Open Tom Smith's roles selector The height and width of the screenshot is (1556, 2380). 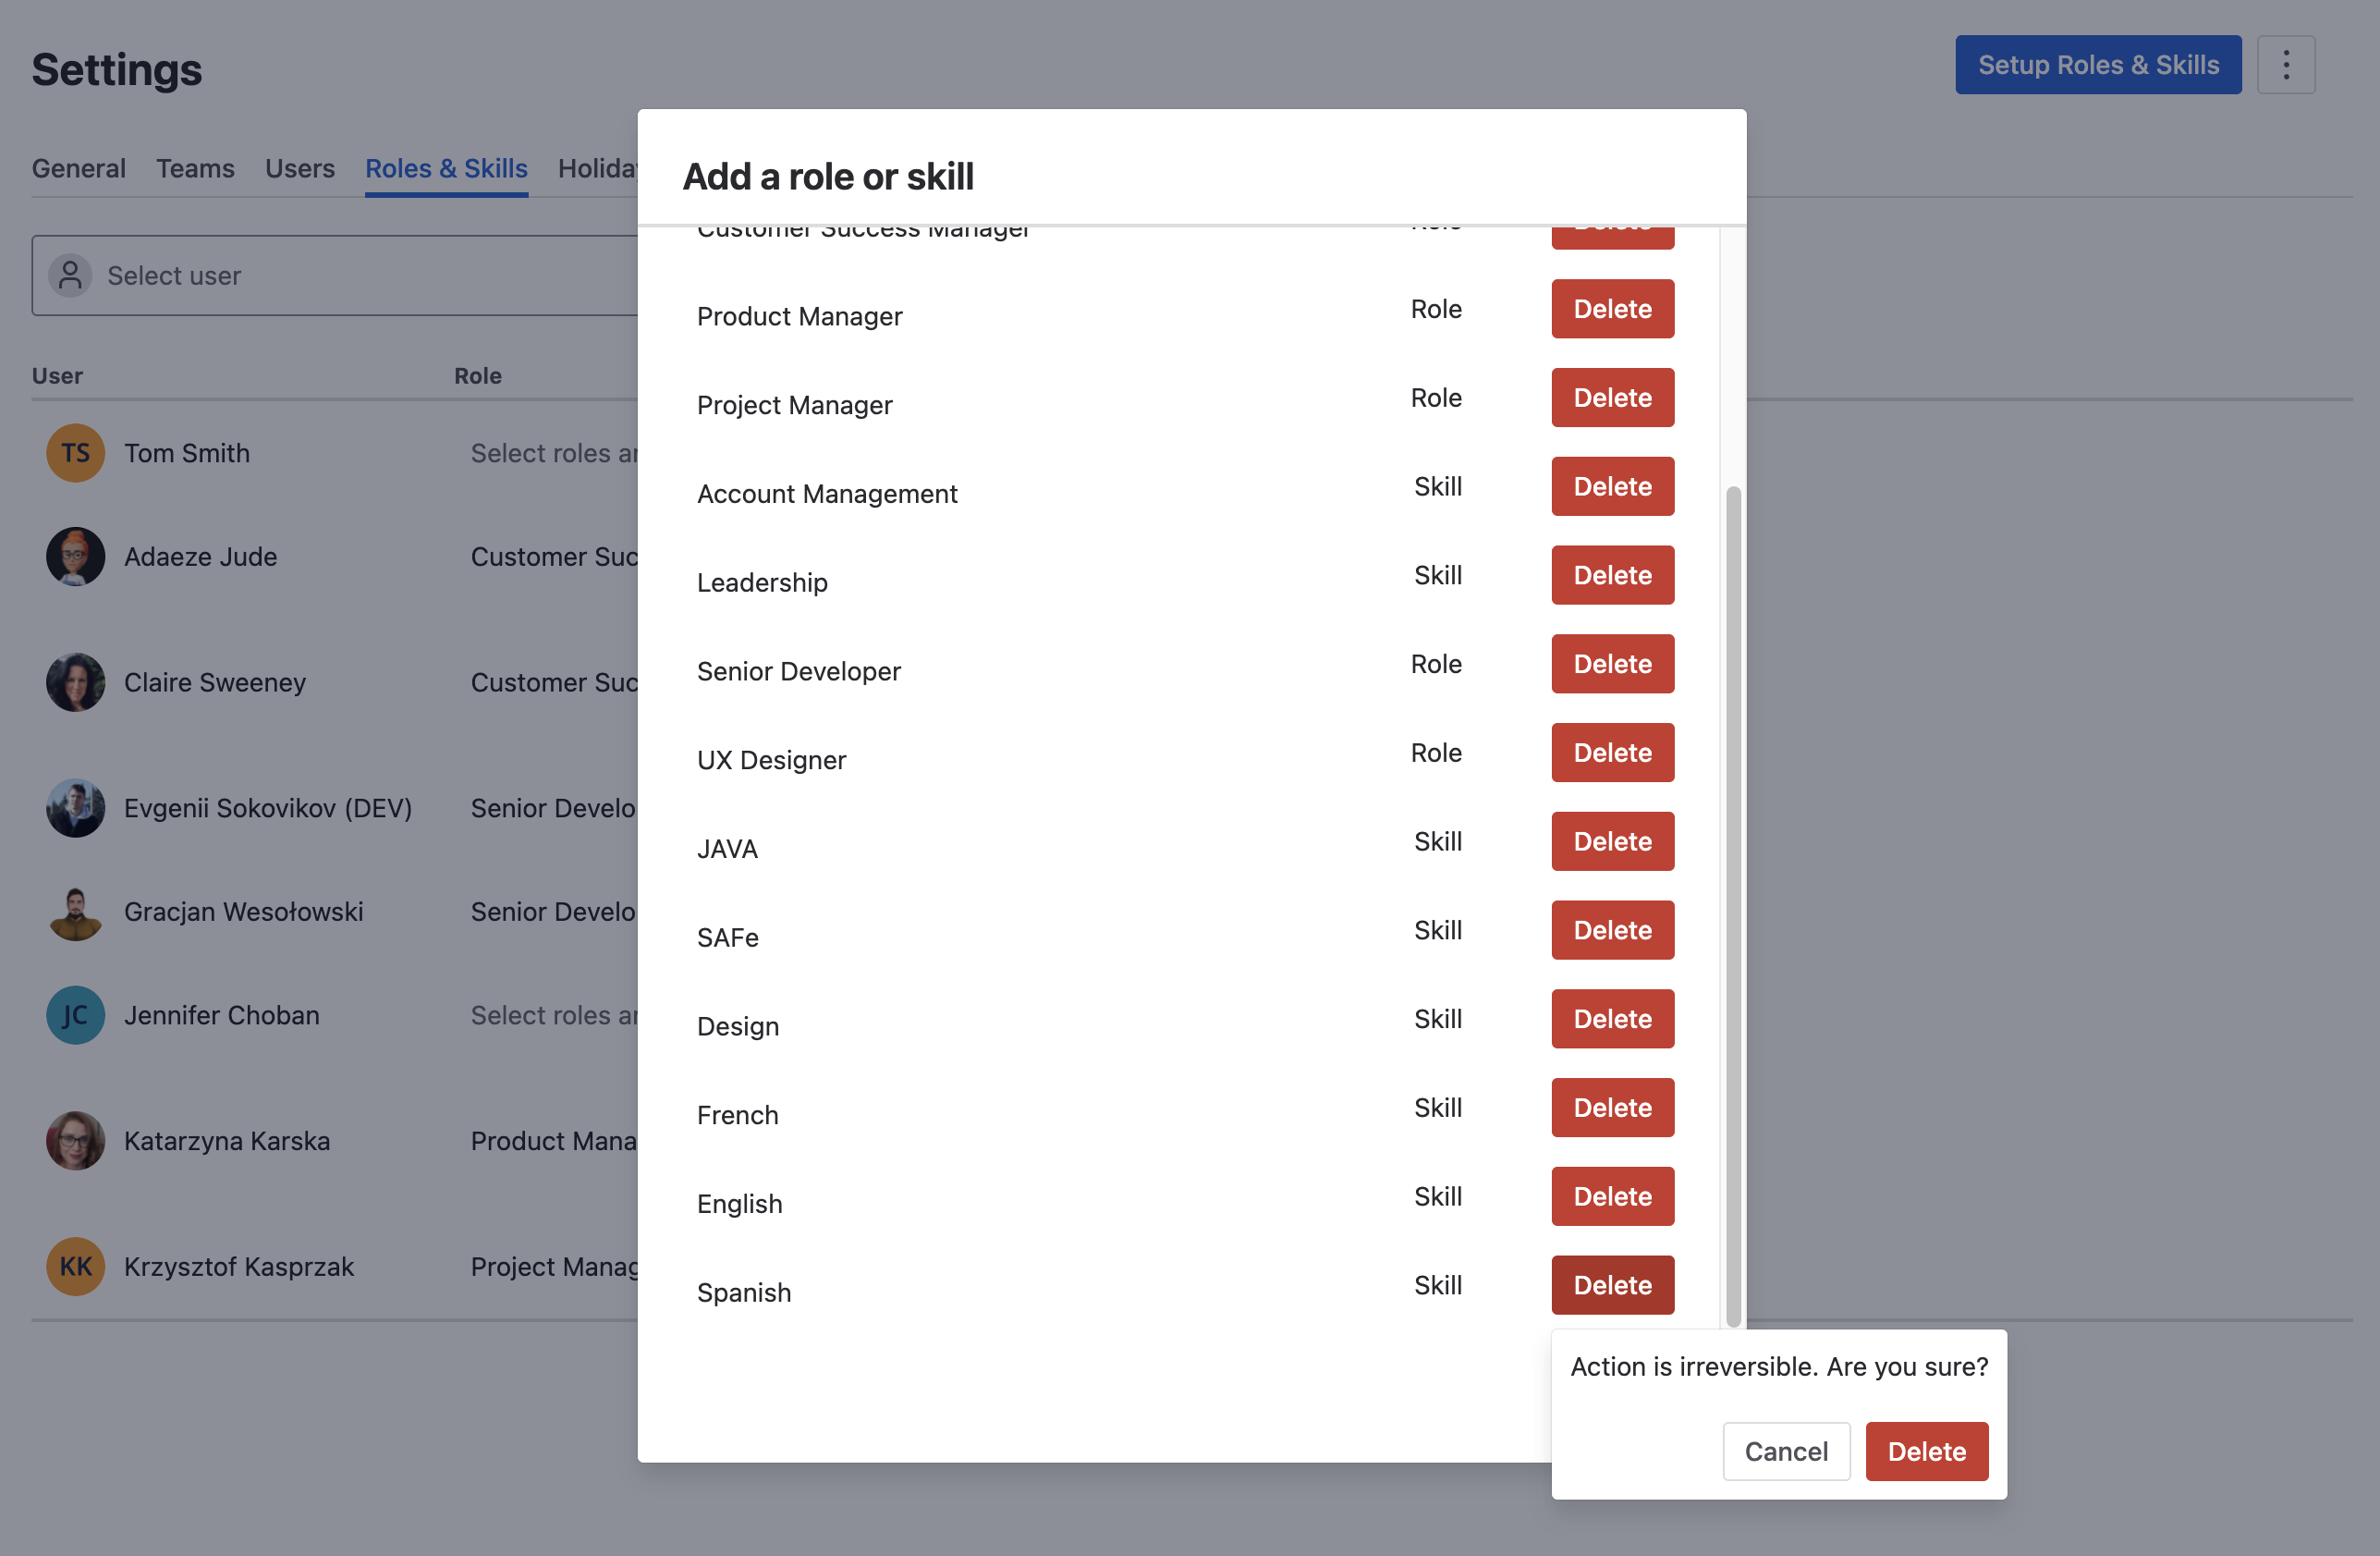553,453
